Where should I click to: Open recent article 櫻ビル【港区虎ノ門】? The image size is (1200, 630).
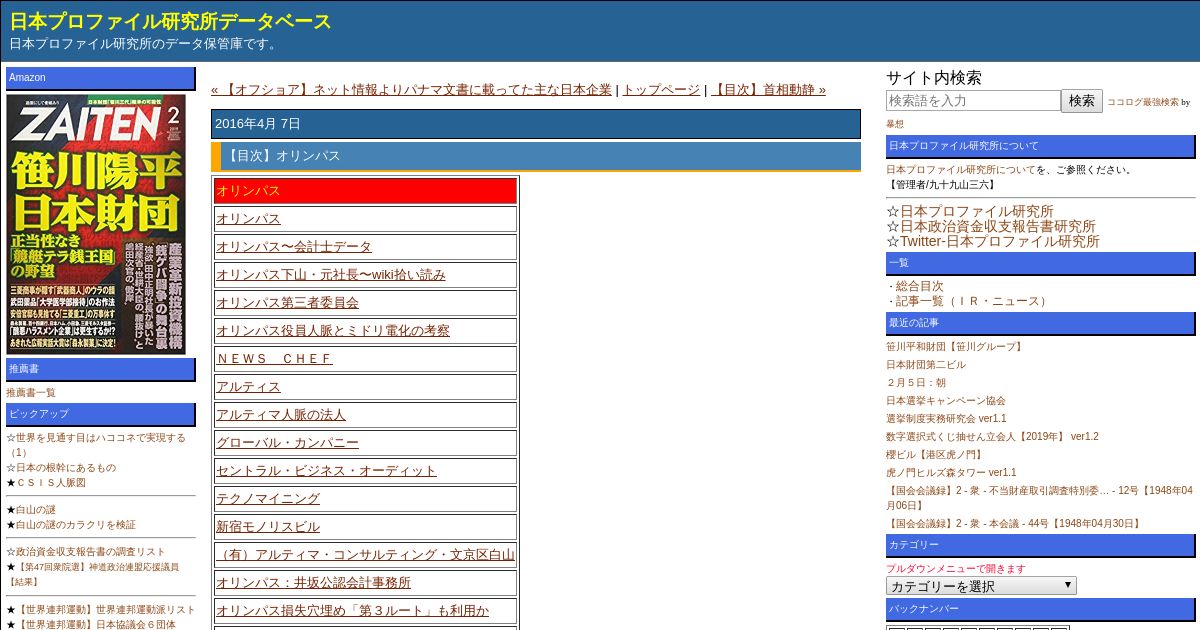click(935, 455)
